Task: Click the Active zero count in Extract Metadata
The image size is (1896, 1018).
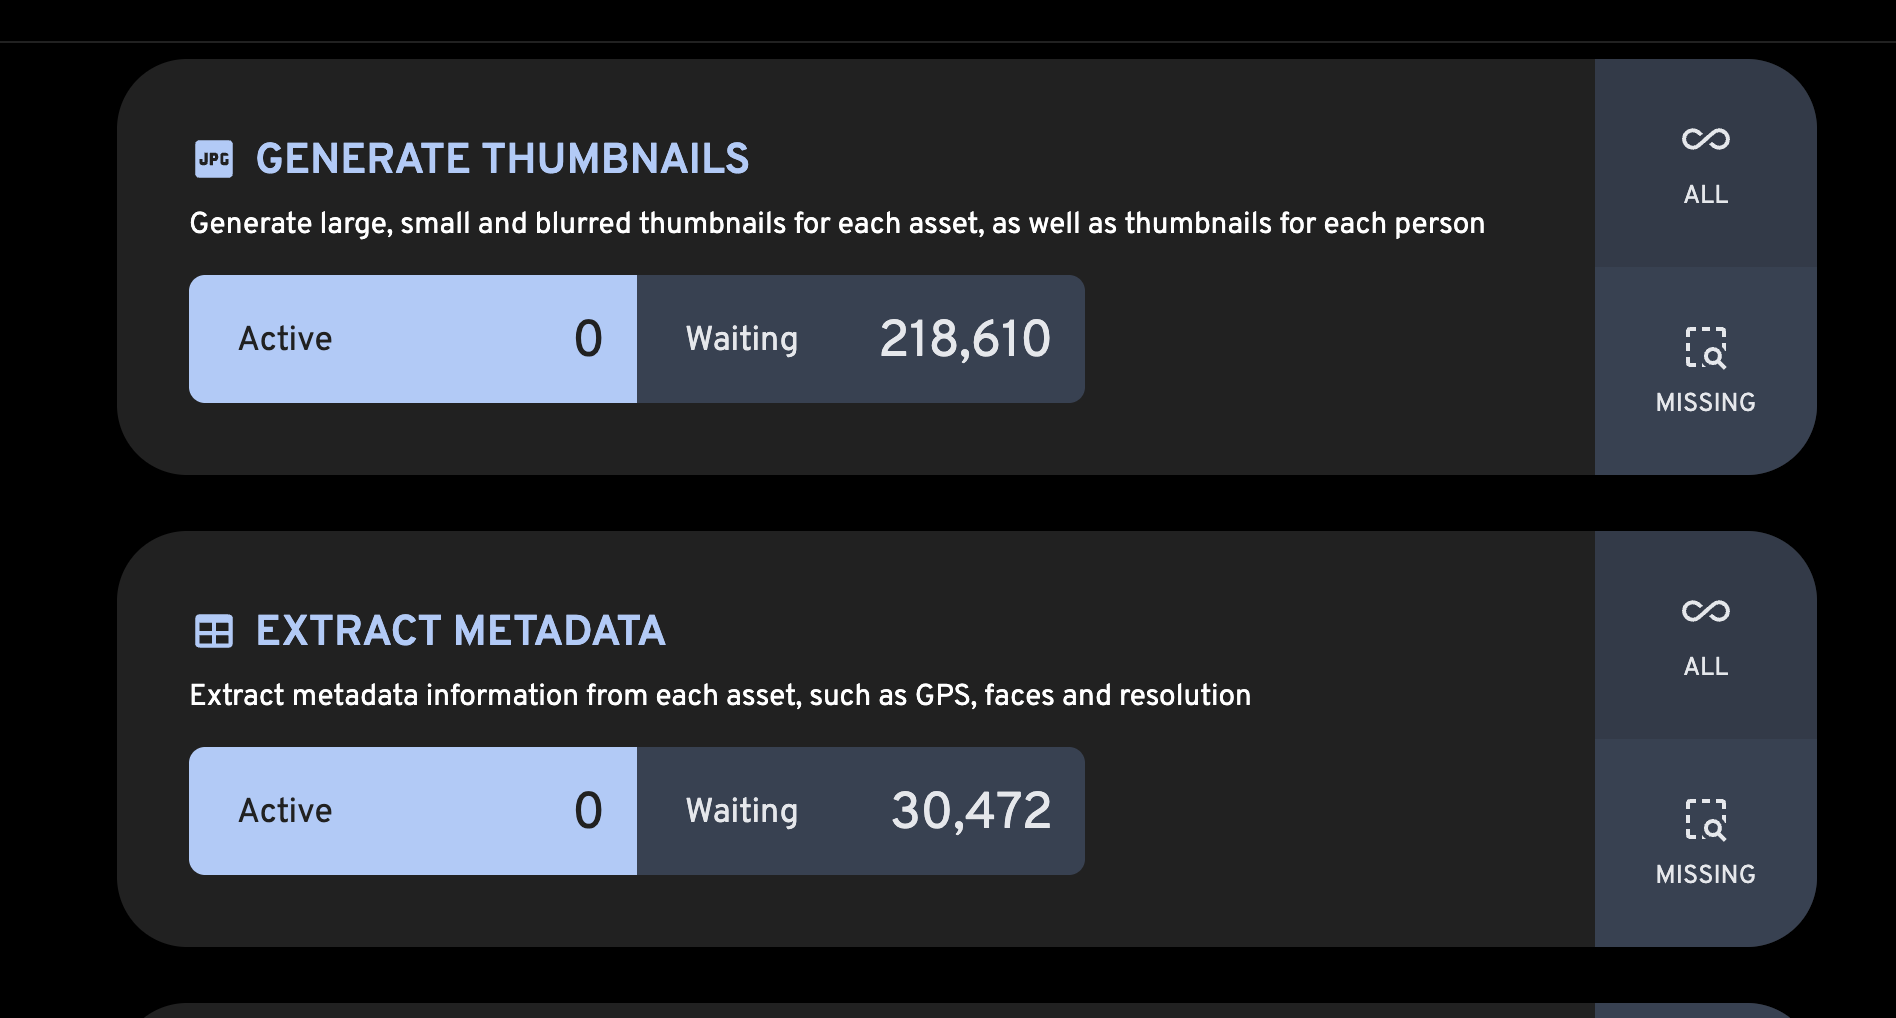Action: pyautogui.click(x=588, y=811)
